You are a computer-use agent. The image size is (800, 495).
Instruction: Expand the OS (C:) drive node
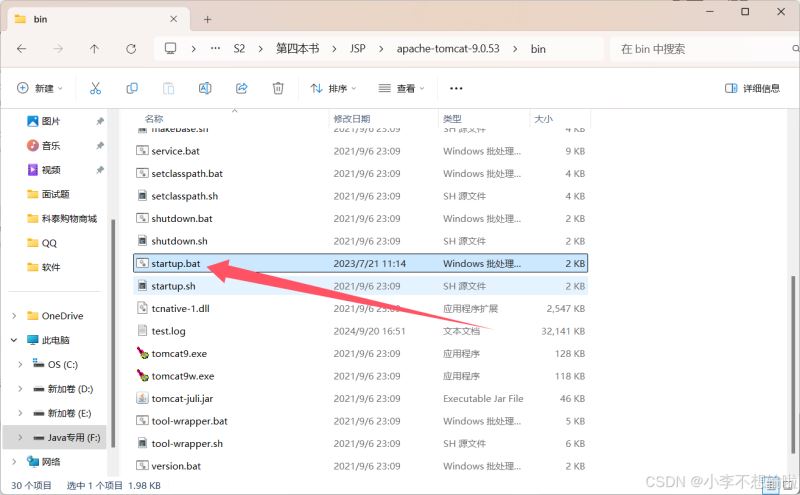[20, 364]
